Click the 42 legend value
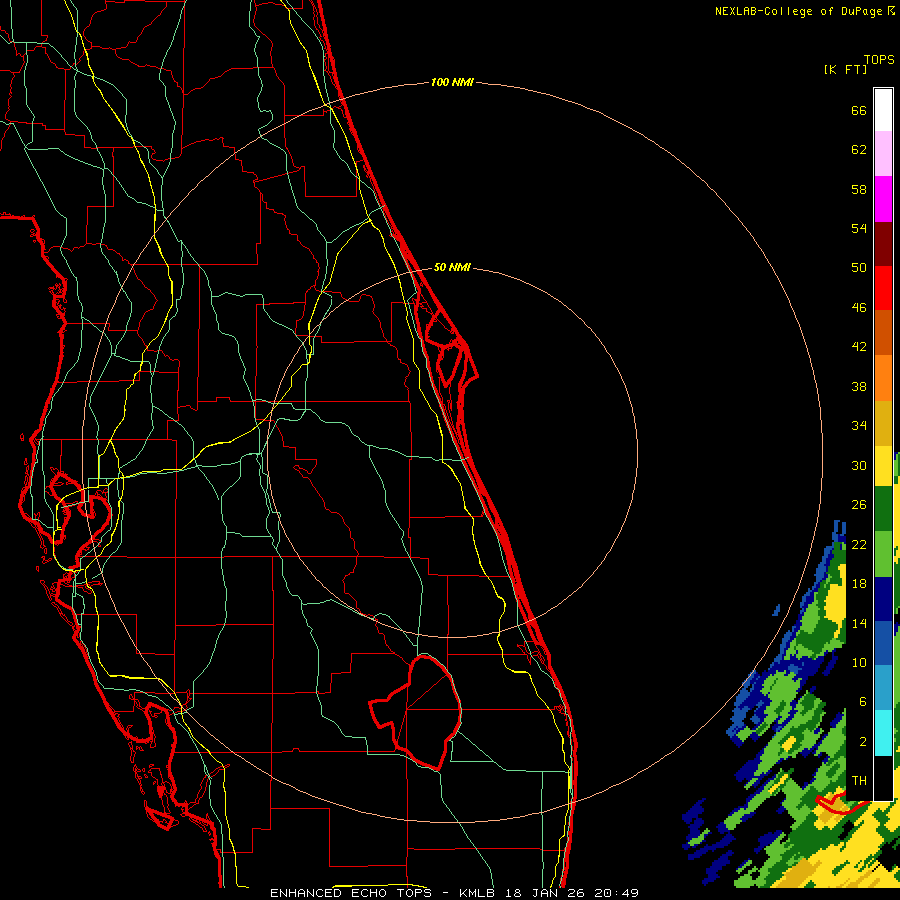The width and height of the screenshot is (900, 900). pos(859,347)
